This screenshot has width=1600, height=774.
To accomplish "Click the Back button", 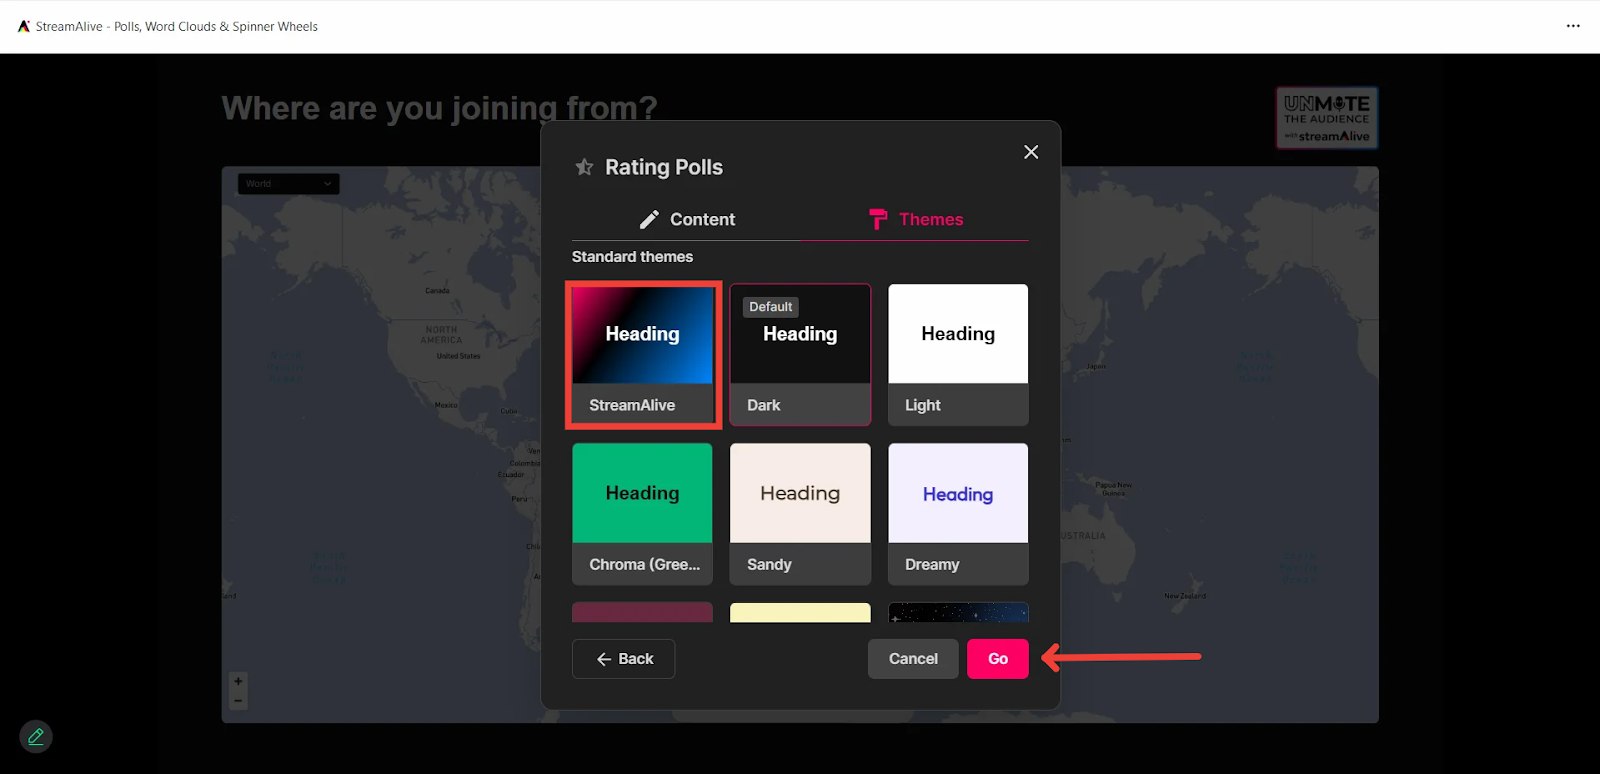I will (x=623, y=659).
